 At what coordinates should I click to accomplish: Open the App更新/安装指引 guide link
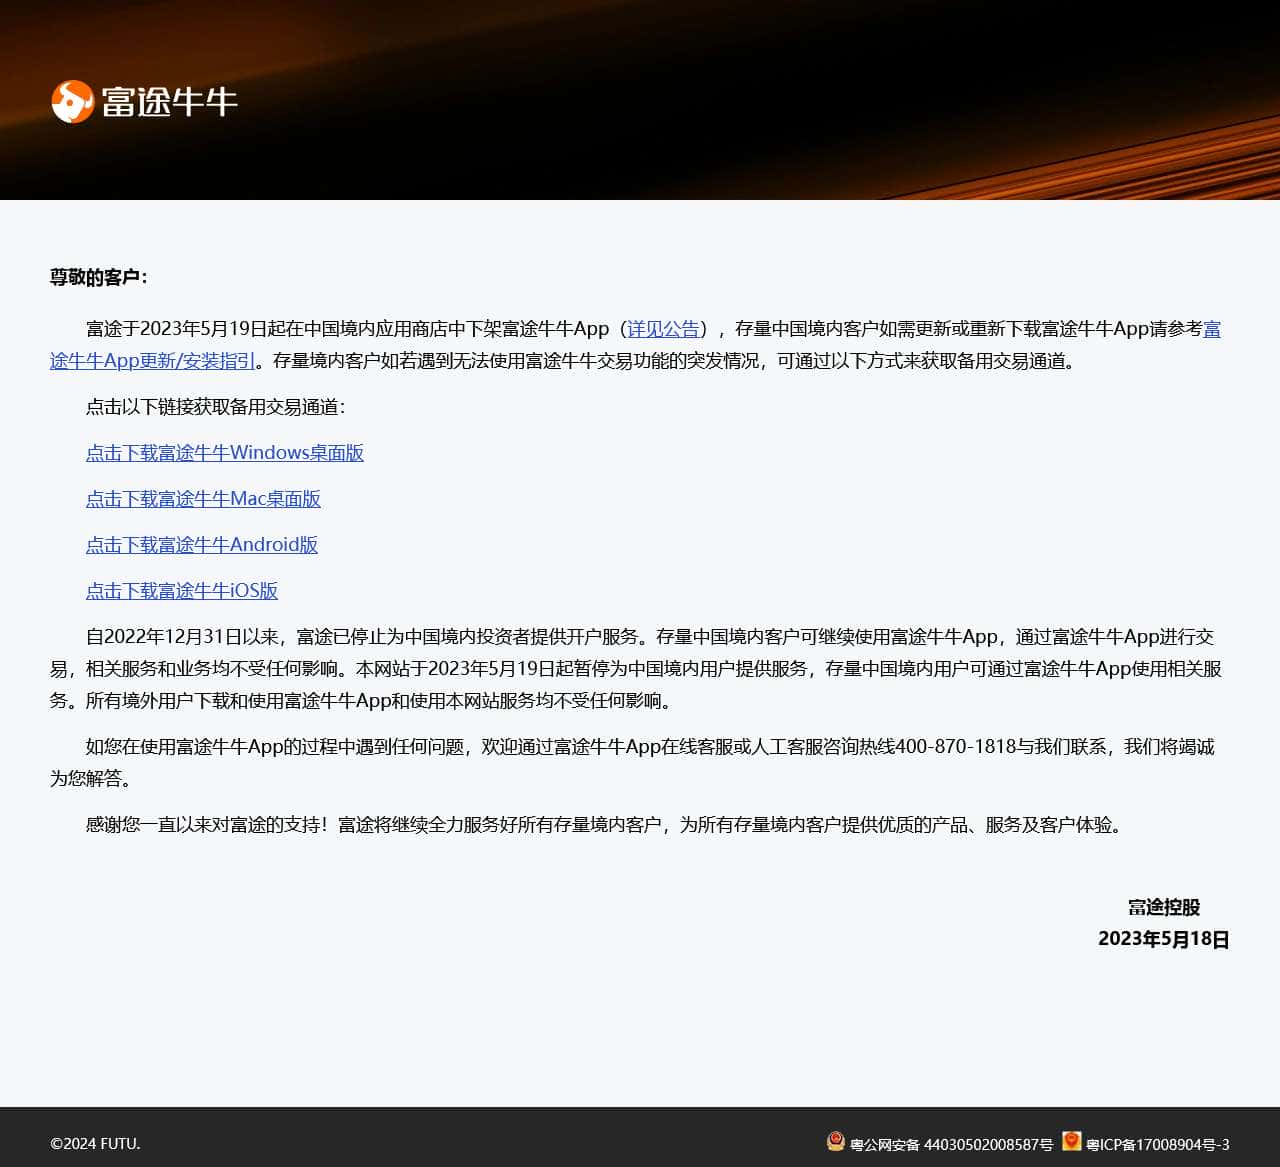click(x=153, y=361)
